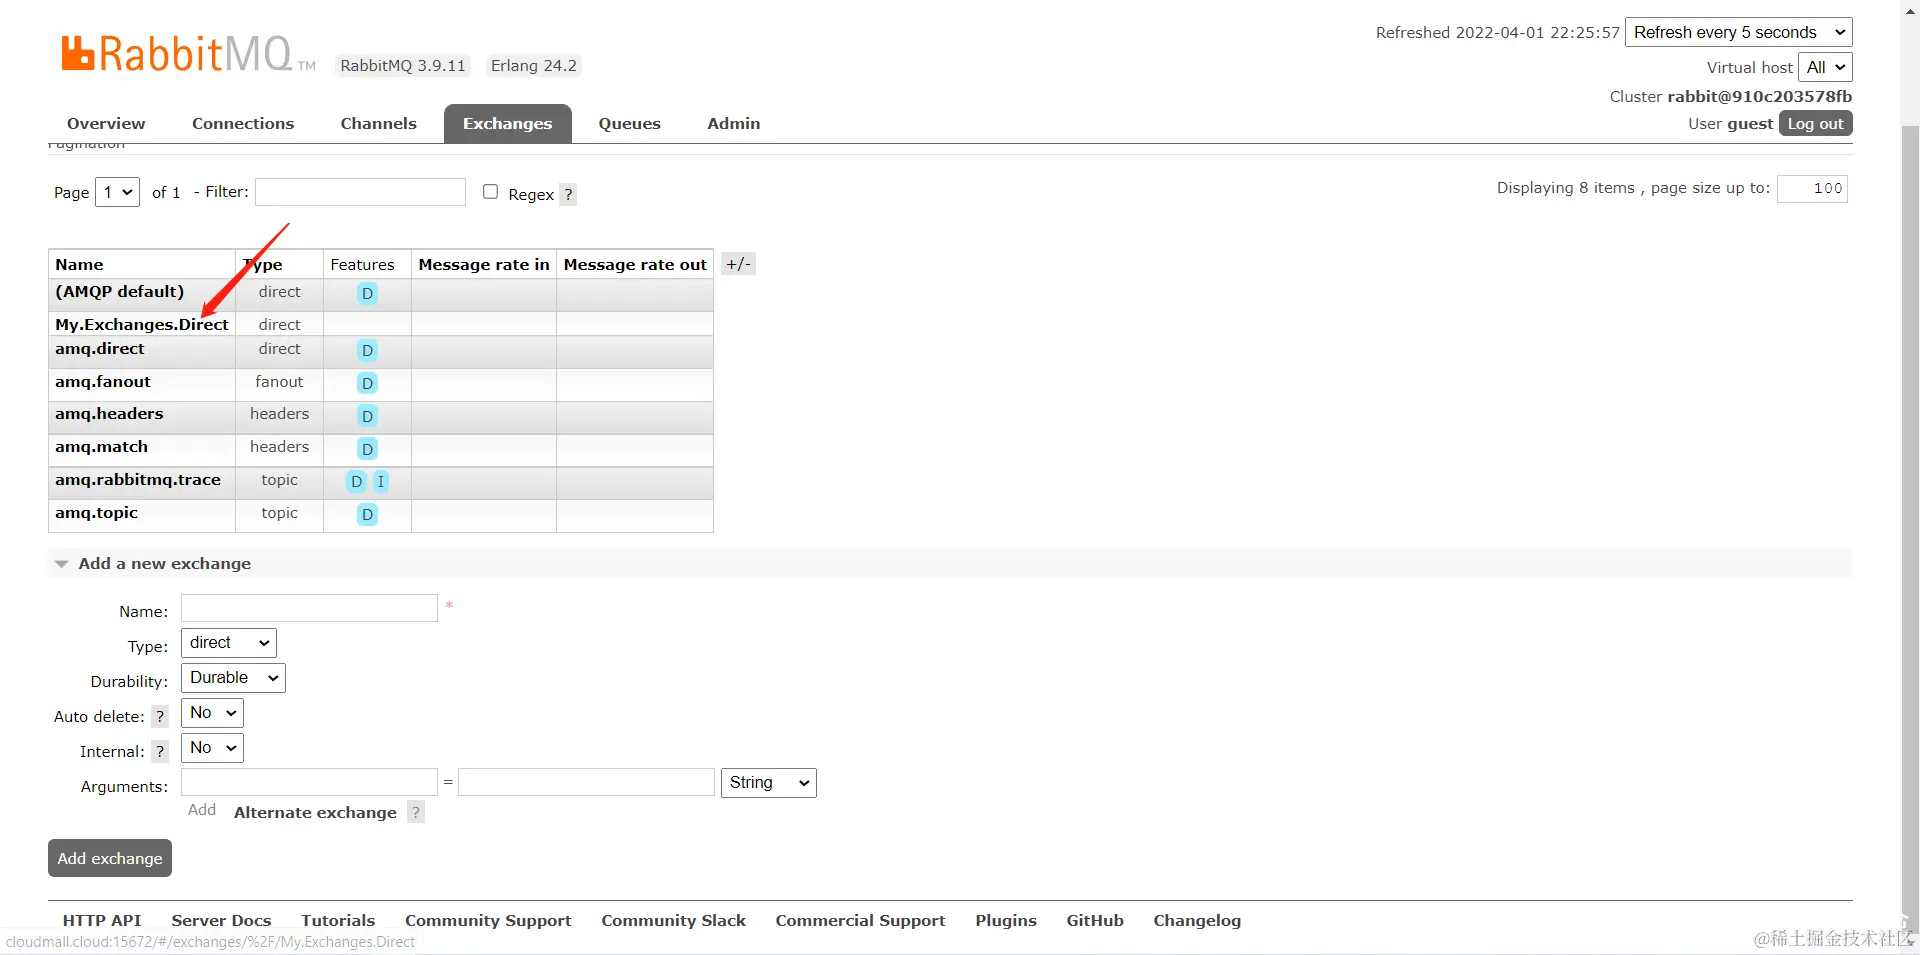Click the Log out button

(x=1816, y=124)
